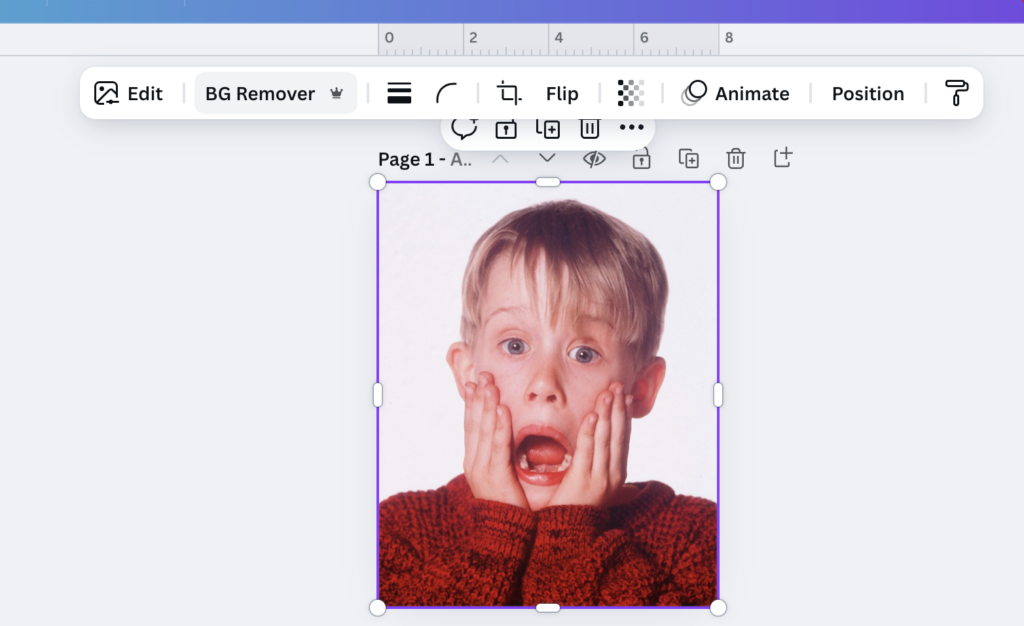
Task: Open the Edit image panel
Action: coord(128,93)
